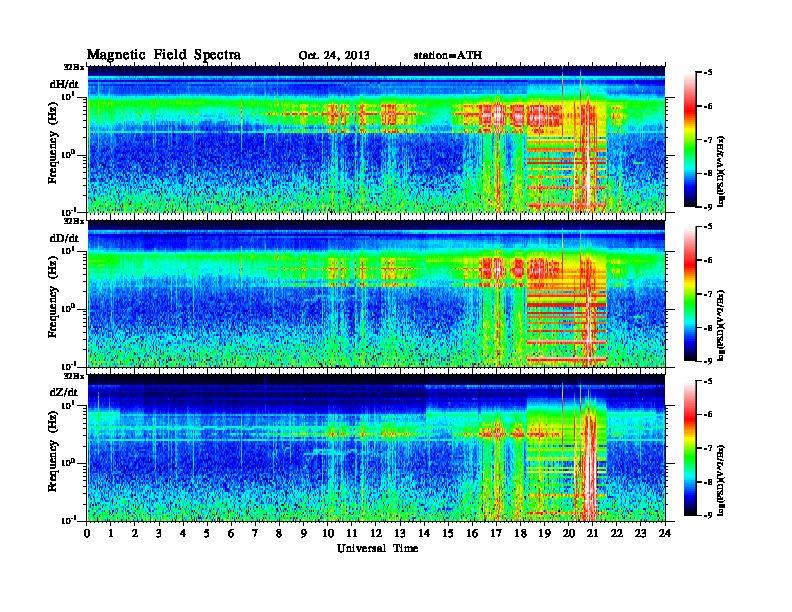
Task: Click the dD/dt panel label
Action: point(64,238)
